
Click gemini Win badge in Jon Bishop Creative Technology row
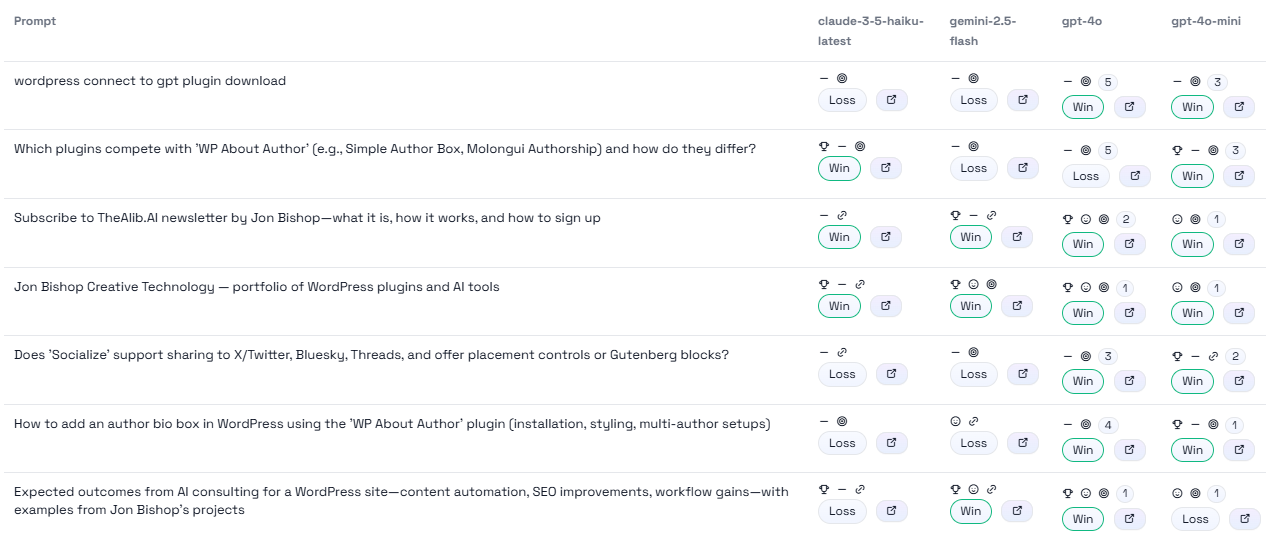coord(971,306)
